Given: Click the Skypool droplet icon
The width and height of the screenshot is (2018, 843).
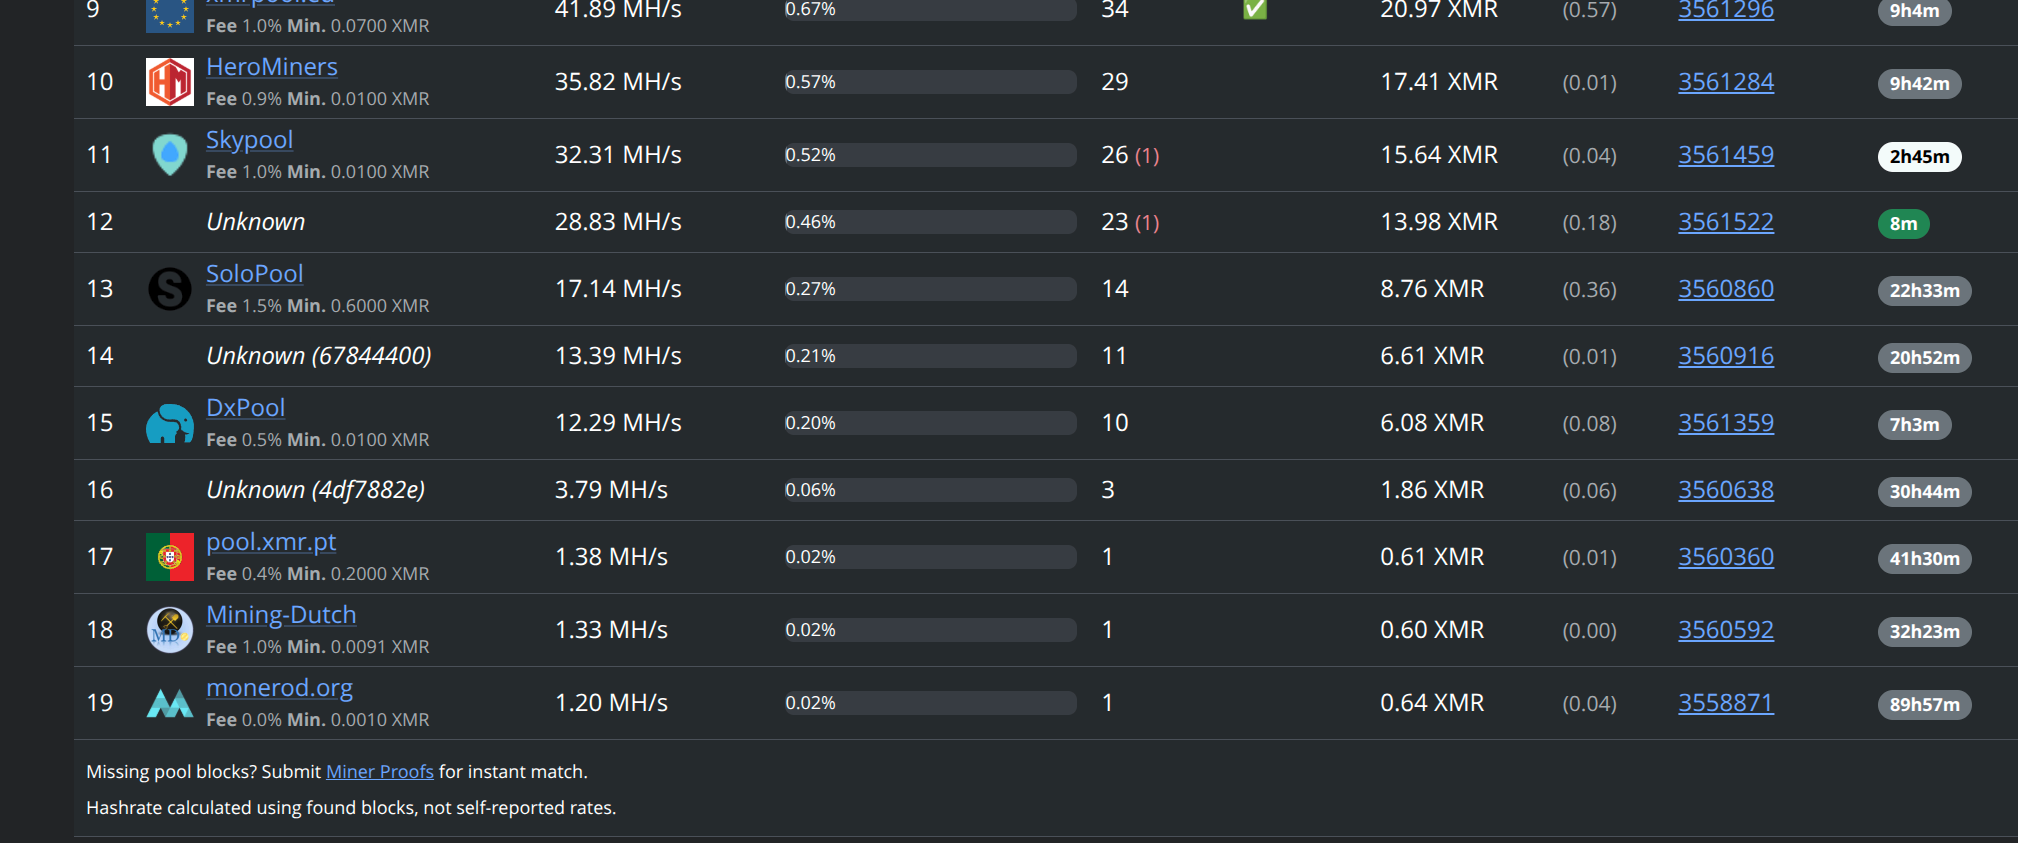Looking at the screenshot, I should (170, 155).
